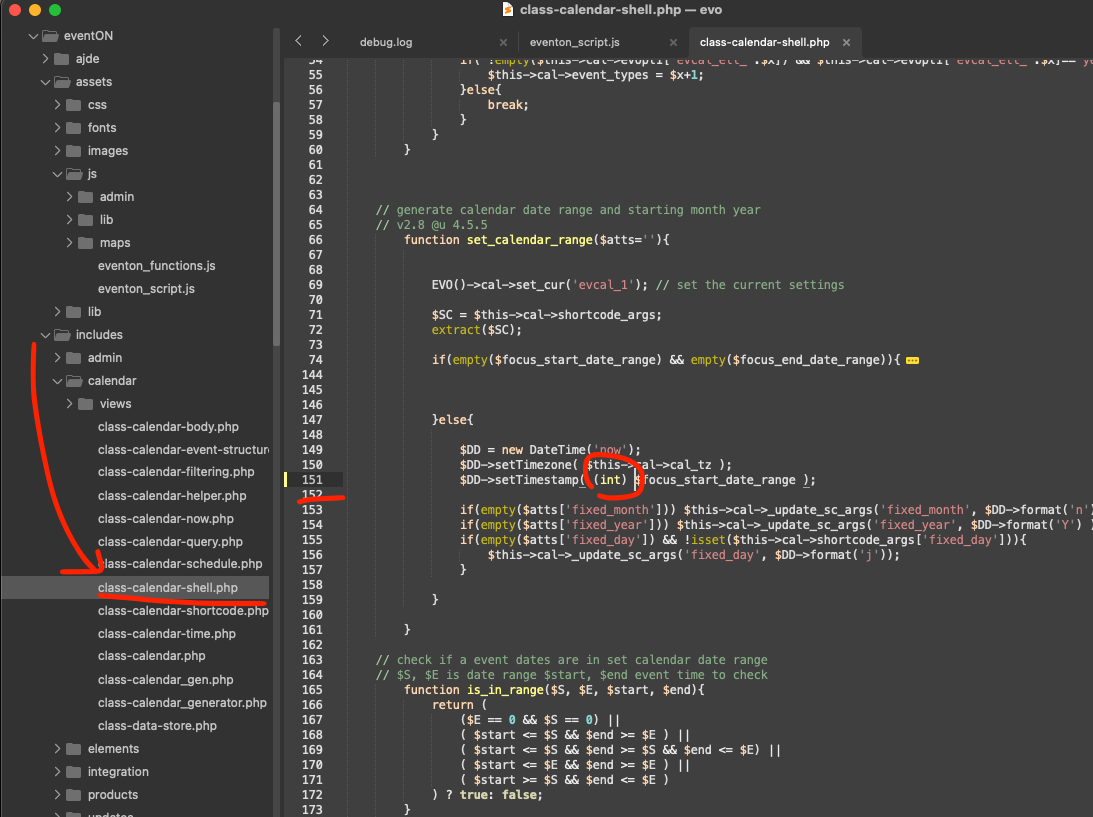
Task: Close the class-calendar-shell.php tab
Action: tap(846, 43)
